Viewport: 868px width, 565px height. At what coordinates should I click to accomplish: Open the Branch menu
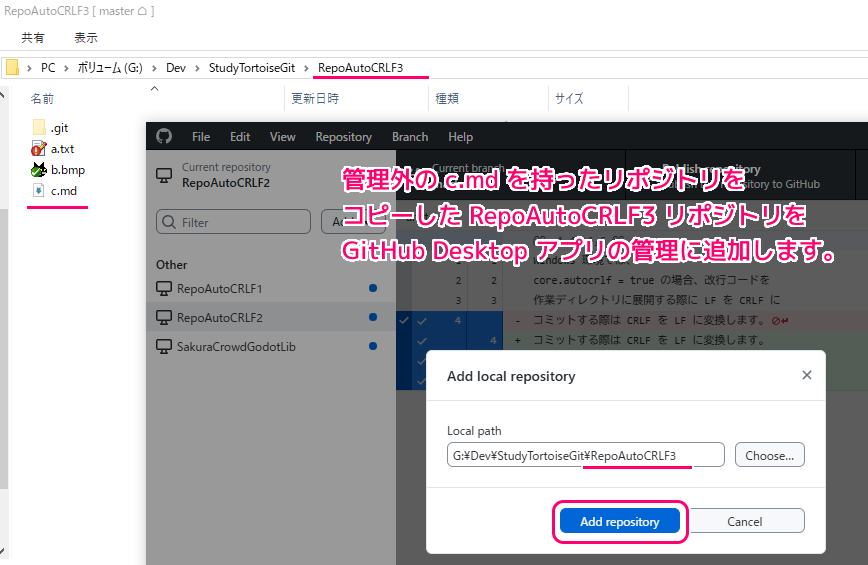coord(410,137)
